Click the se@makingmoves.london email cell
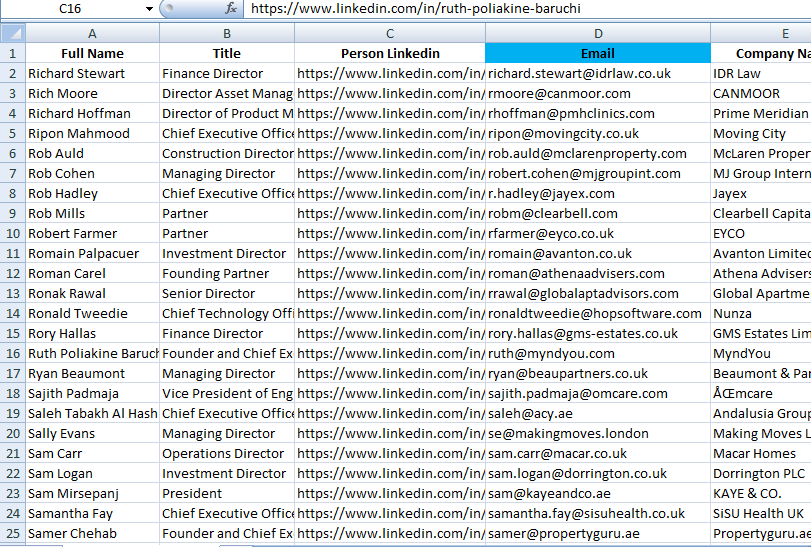 point(598,434)
